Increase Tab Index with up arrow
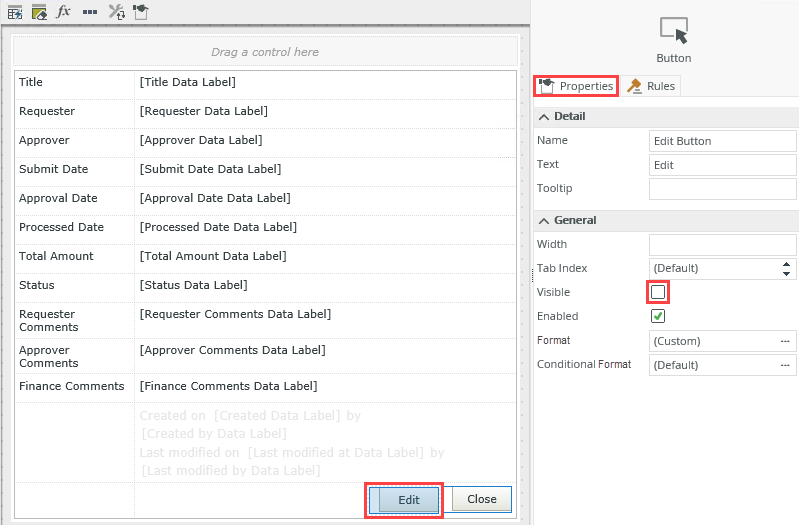The image size is (799, 525). (787, 264)
